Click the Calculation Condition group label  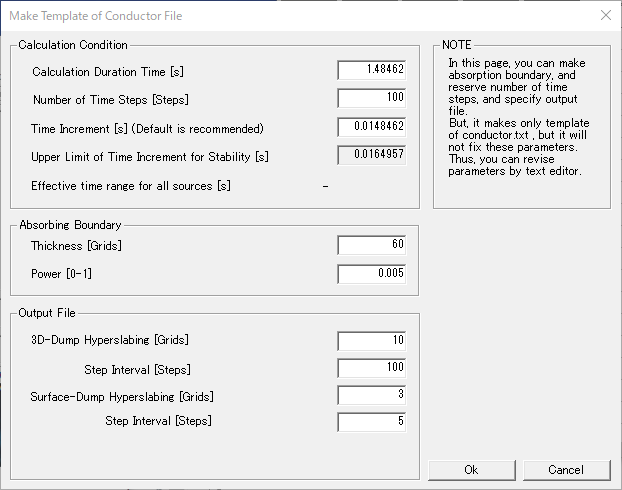click(73, 45)
